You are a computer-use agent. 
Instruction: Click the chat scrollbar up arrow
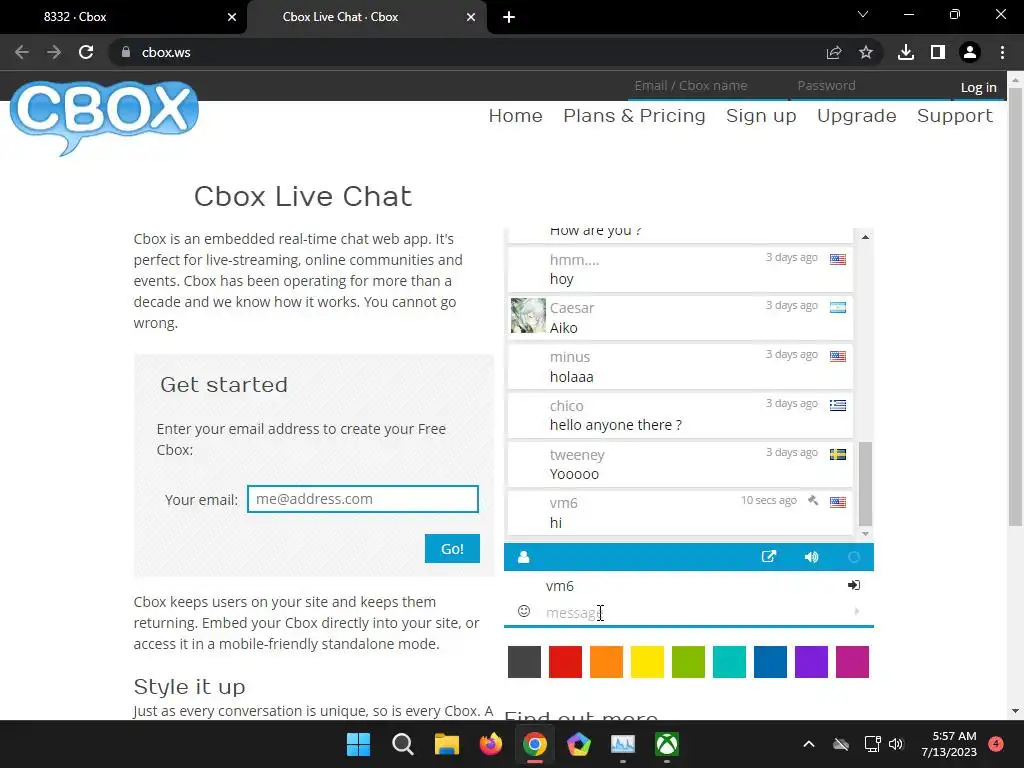(865, 236)
